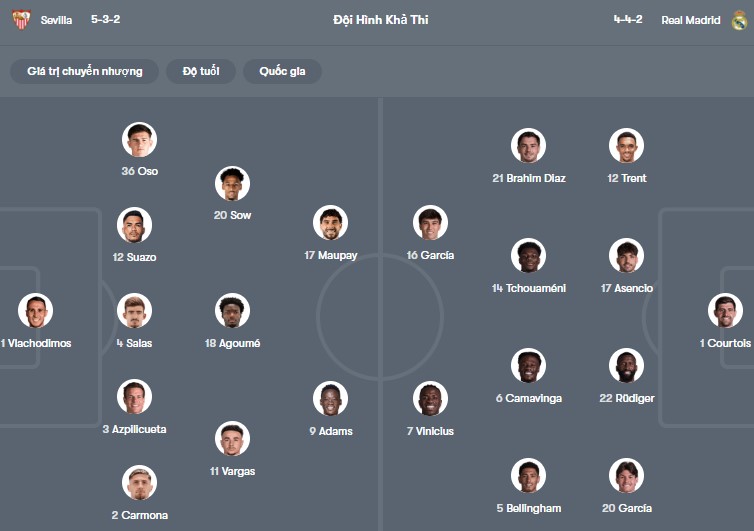
Task: Click 18 Agoumé player avatar
Action: coord(232,311)
